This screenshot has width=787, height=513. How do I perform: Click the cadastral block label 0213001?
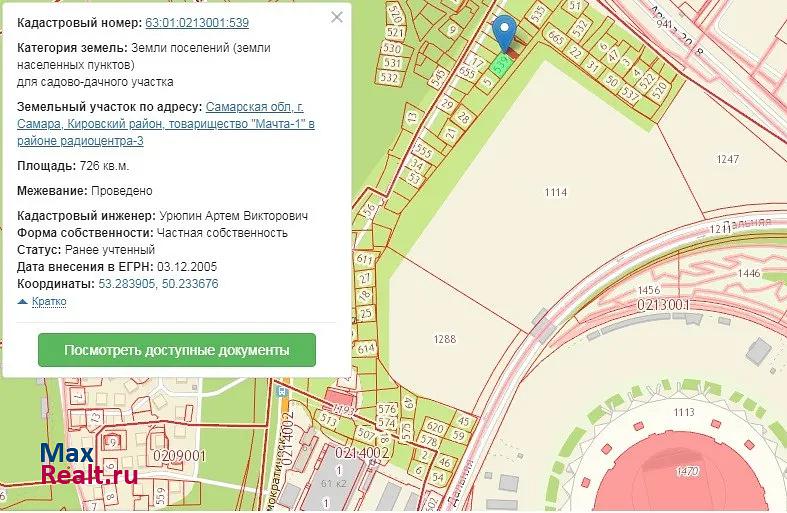click(663, 304)
